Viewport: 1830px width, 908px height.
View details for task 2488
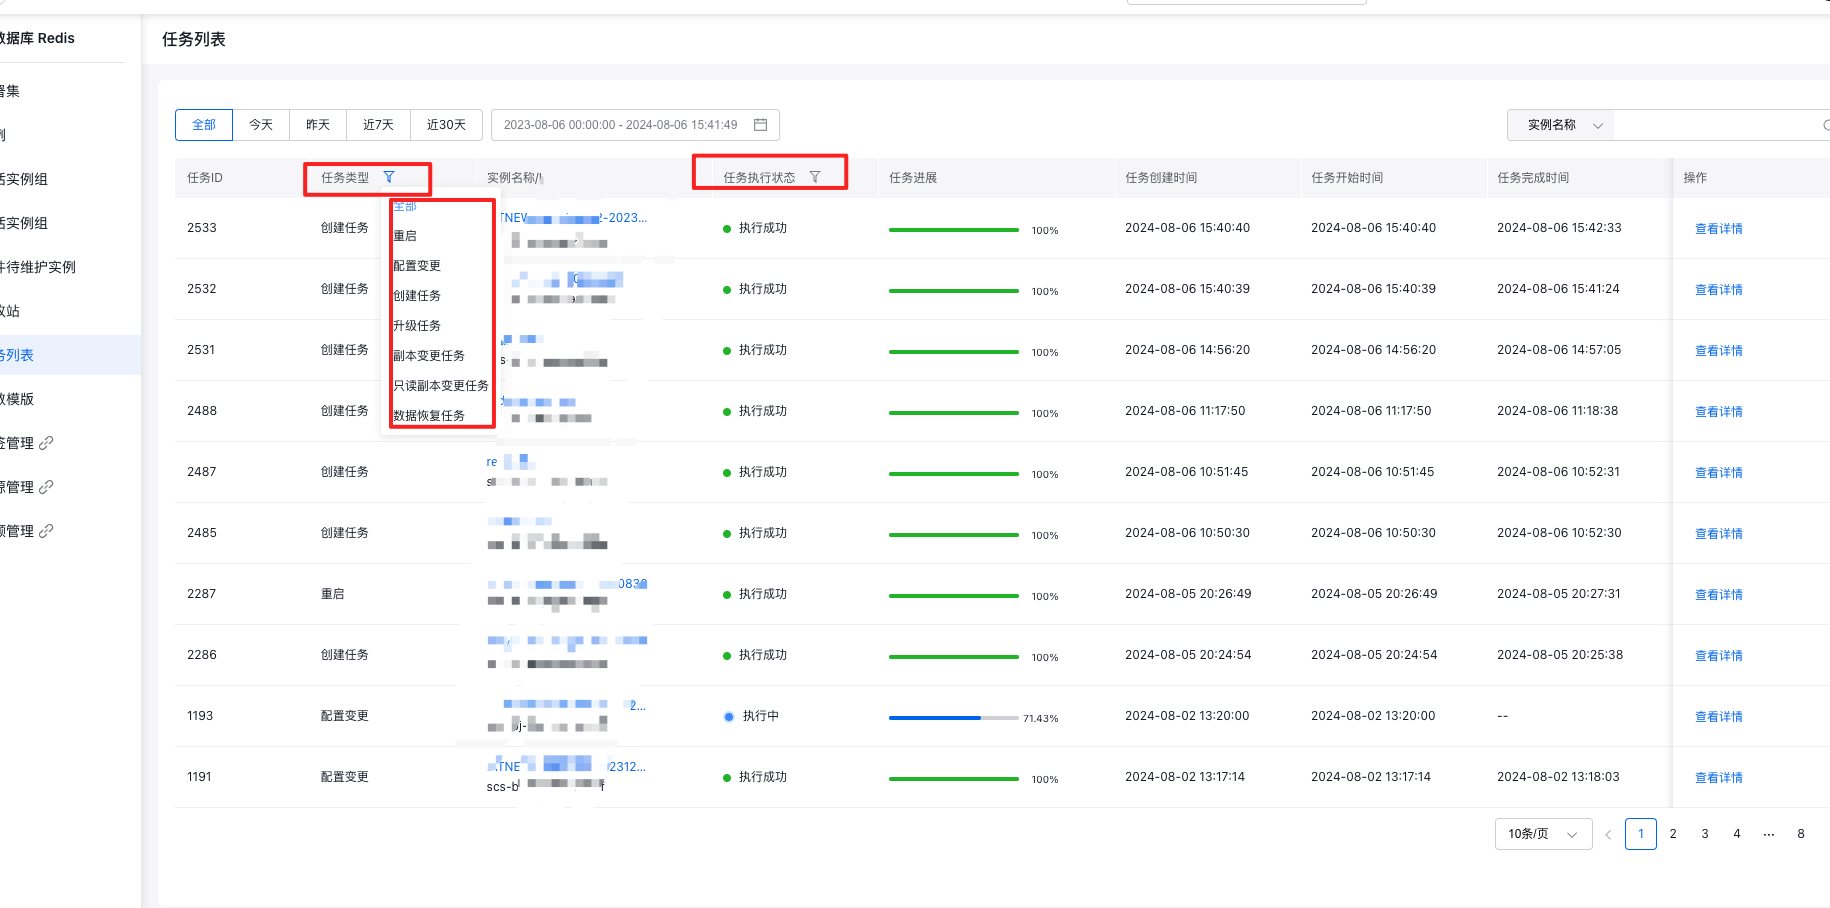pos(1718,412)
